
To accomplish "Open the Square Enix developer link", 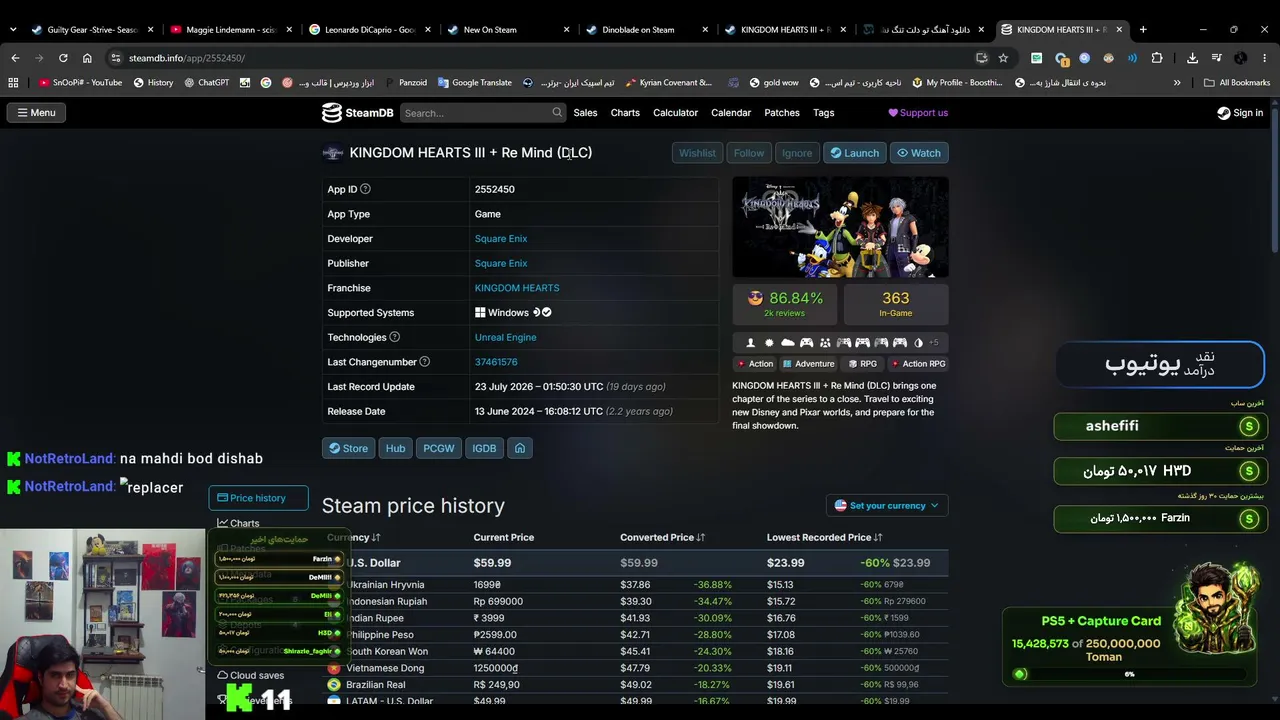I will (501, 239).
